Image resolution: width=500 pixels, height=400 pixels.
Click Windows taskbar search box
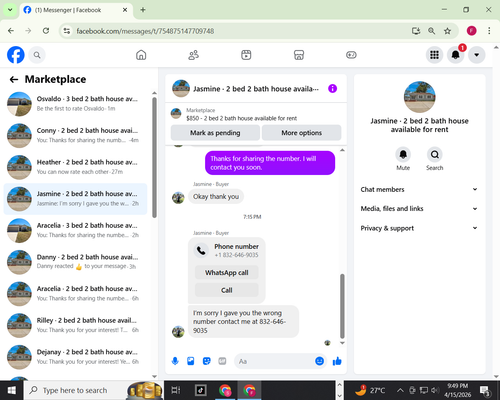[x=93, y=390]
